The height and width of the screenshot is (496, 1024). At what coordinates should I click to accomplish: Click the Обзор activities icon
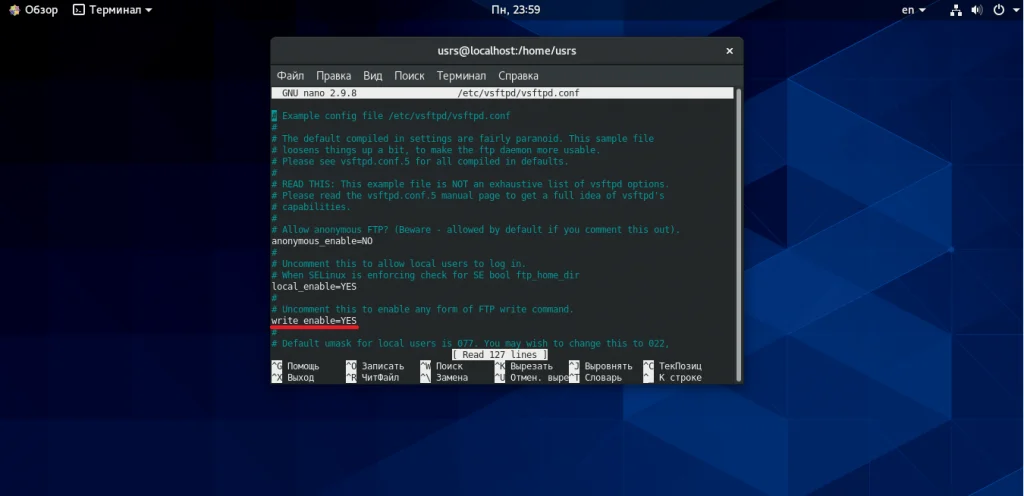14,10
